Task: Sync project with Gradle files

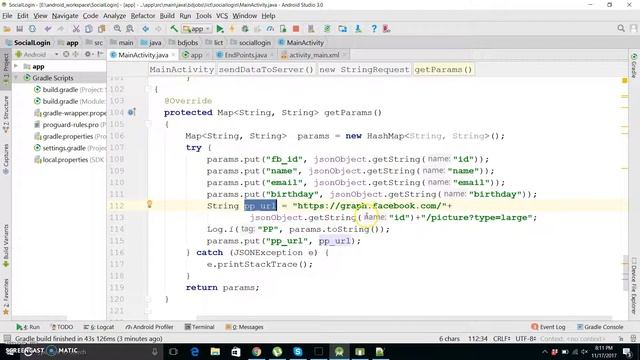Action: (x=327, y=29)
